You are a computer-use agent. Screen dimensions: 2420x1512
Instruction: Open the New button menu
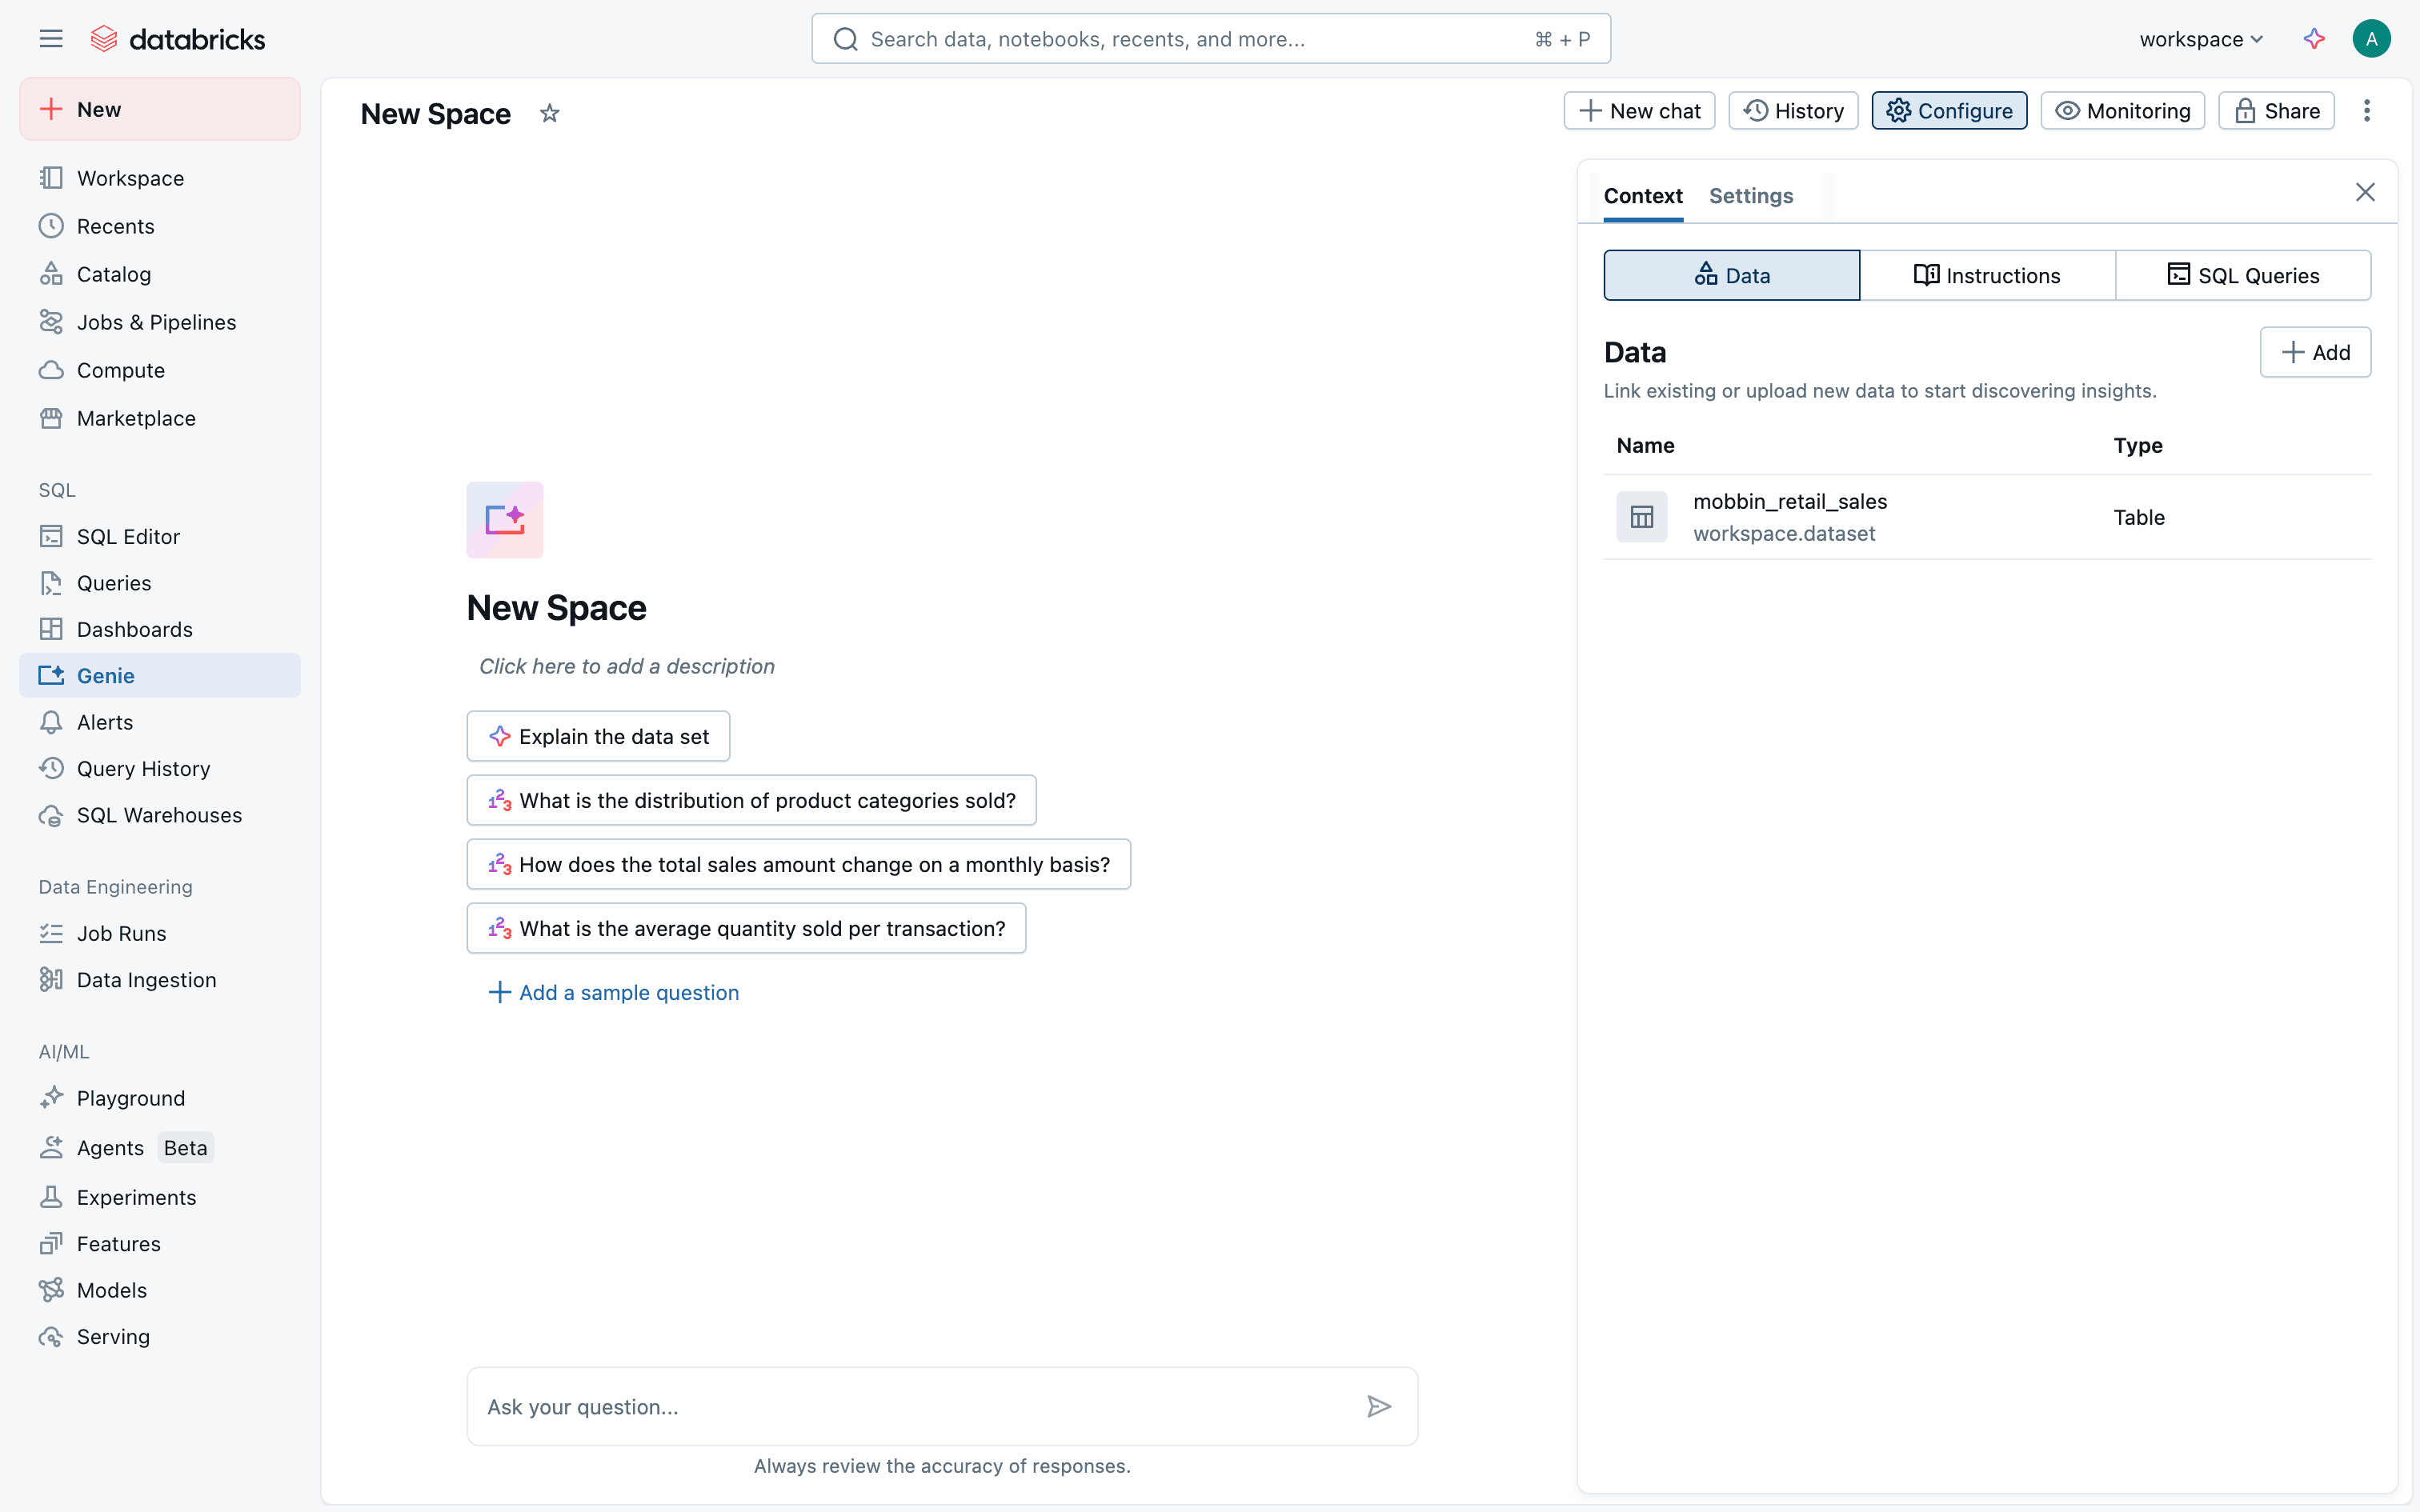159,109
